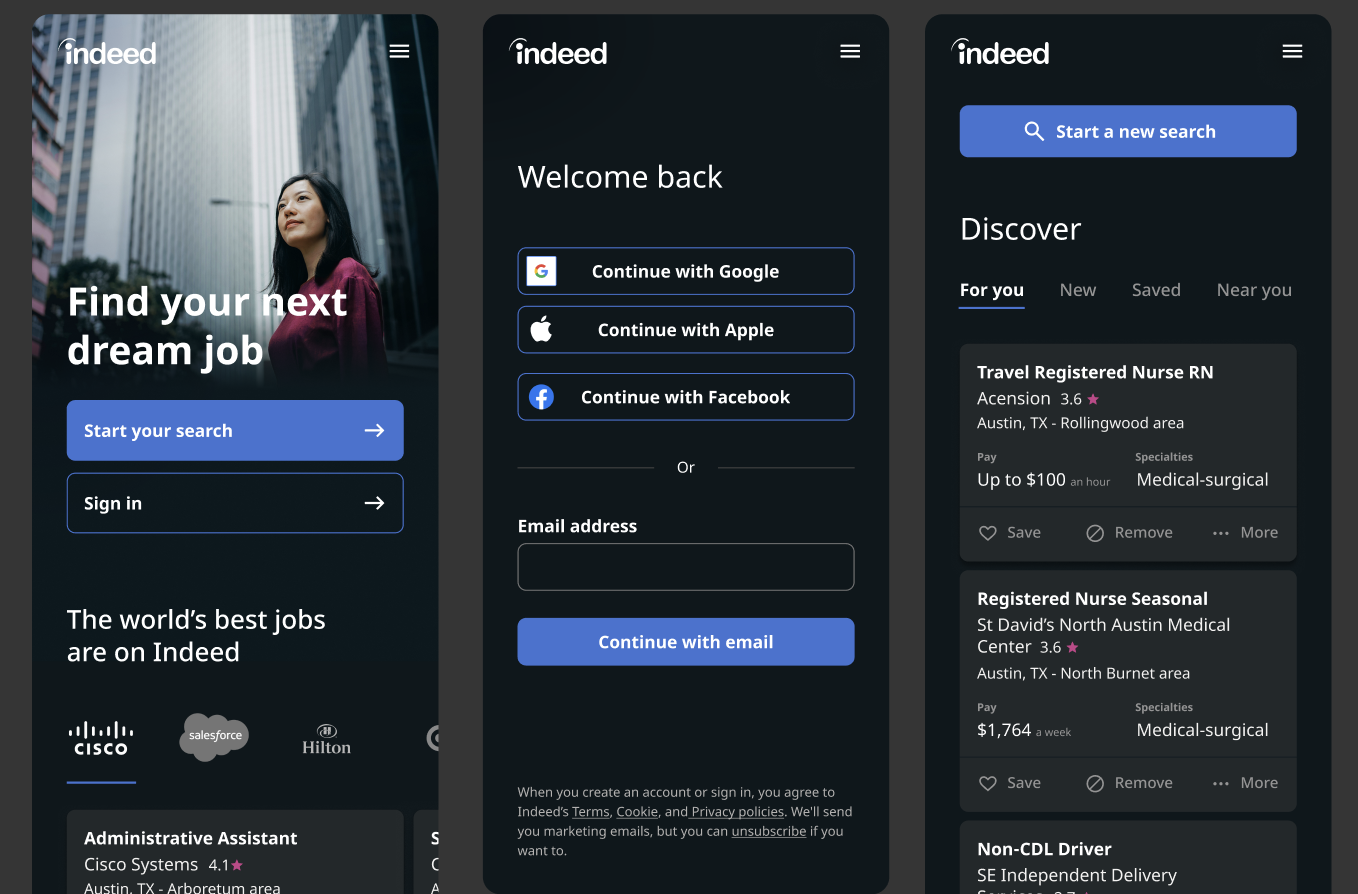Click Start a new search button
Image resolution: width=1358 pixels, height=894 pixels.
(1128, 131)
